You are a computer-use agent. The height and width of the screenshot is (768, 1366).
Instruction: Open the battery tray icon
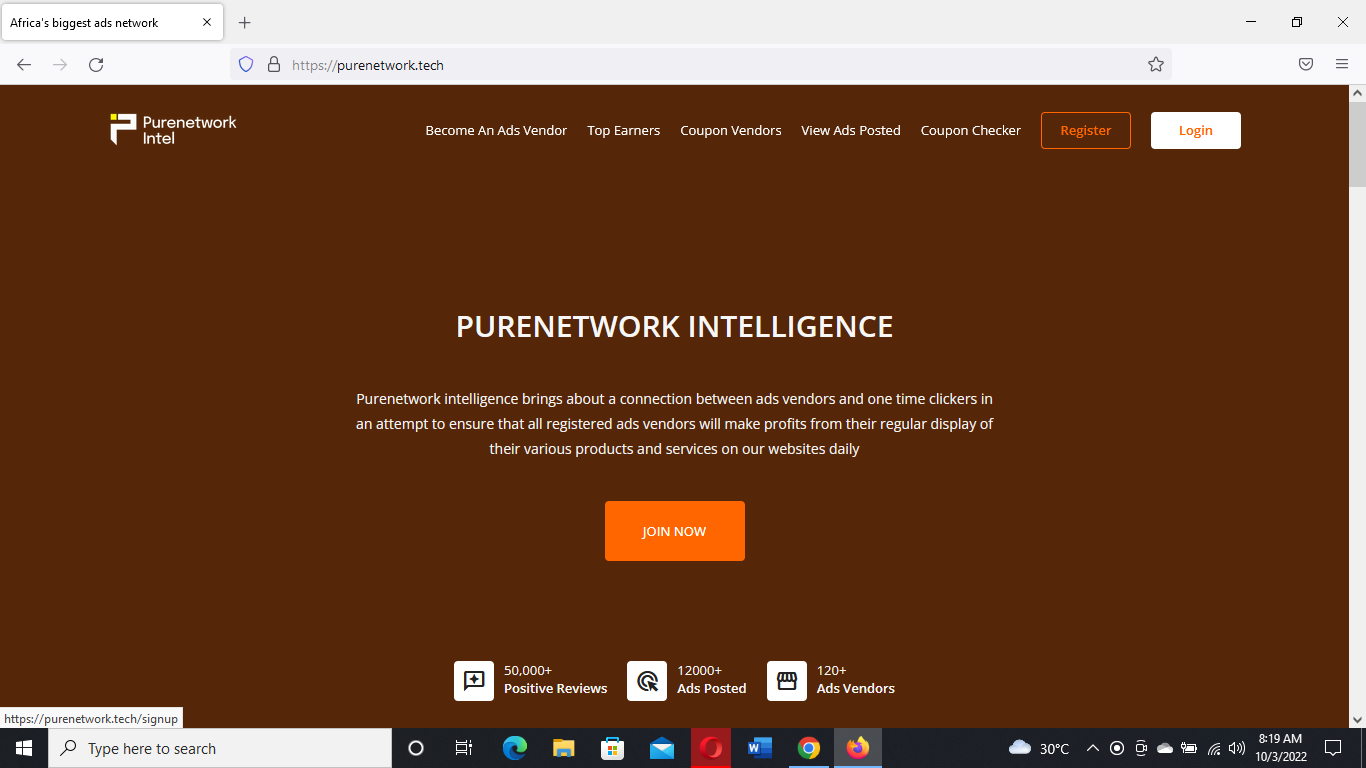1189,748
